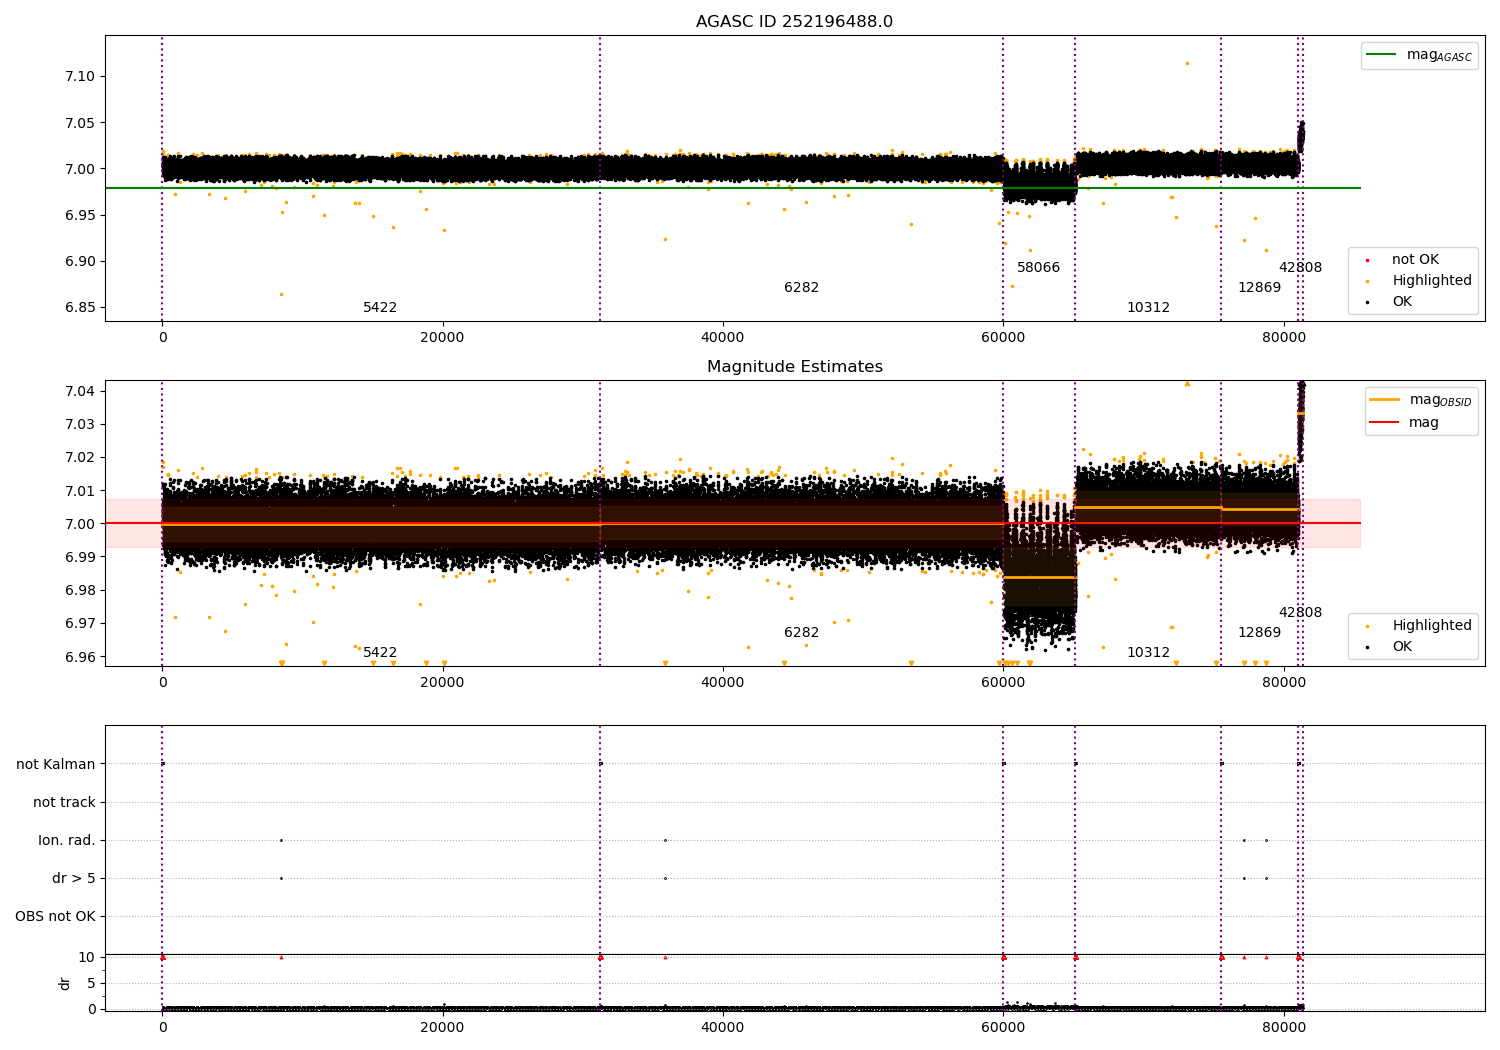
Task: Click the 10312 label in Magnitude Estimates plot
Action: pyautogui.click(x=1148, y=653)
